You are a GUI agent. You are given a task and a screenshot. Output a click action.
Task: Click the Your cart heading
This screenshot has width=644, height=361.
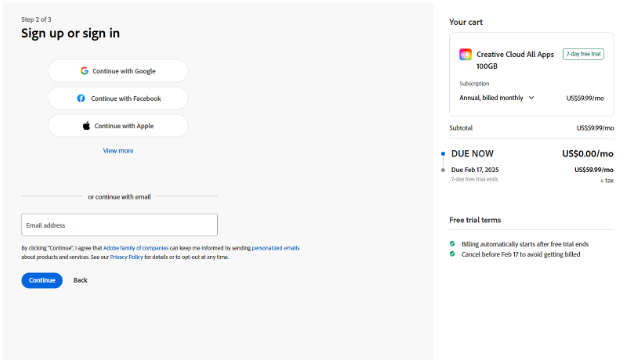click(x=466, y=22)
